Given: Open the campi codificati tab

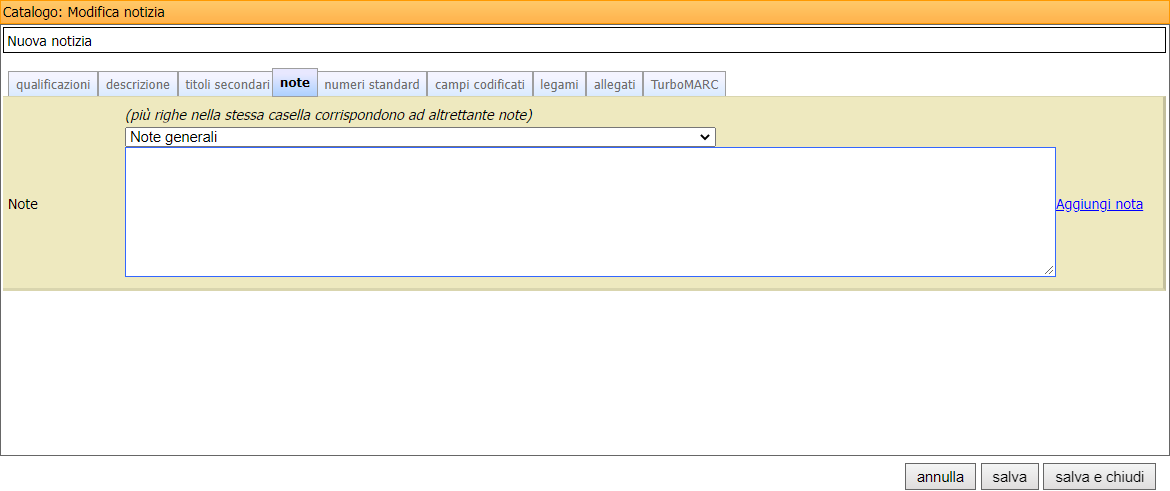Looking at the screenshot, I should 479,85.
